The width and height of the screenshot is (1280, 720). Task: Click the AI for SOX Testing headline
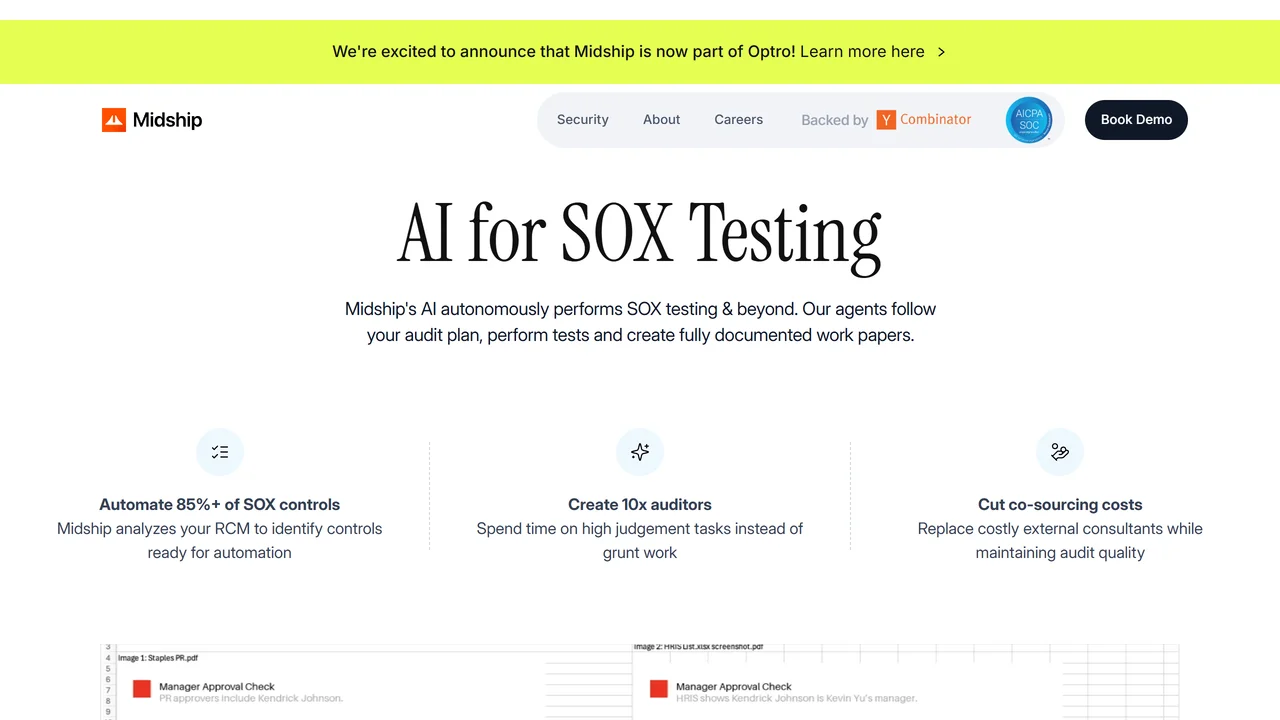640,234
